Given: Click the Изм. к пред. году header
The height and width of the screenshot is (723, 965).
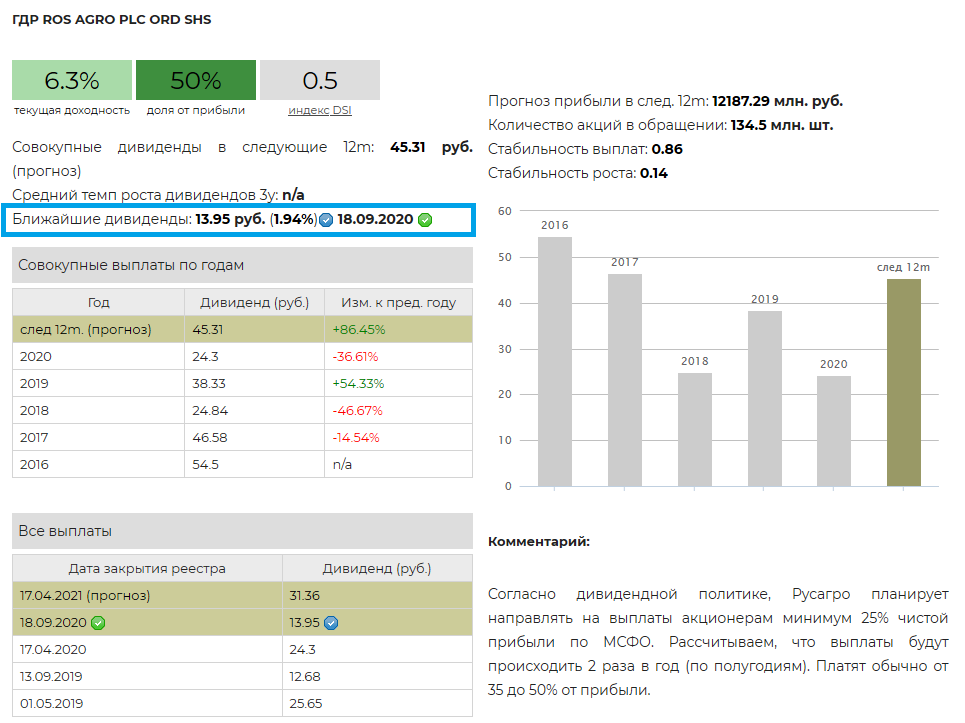Looking at the screenshot, I should pos(398,302).
